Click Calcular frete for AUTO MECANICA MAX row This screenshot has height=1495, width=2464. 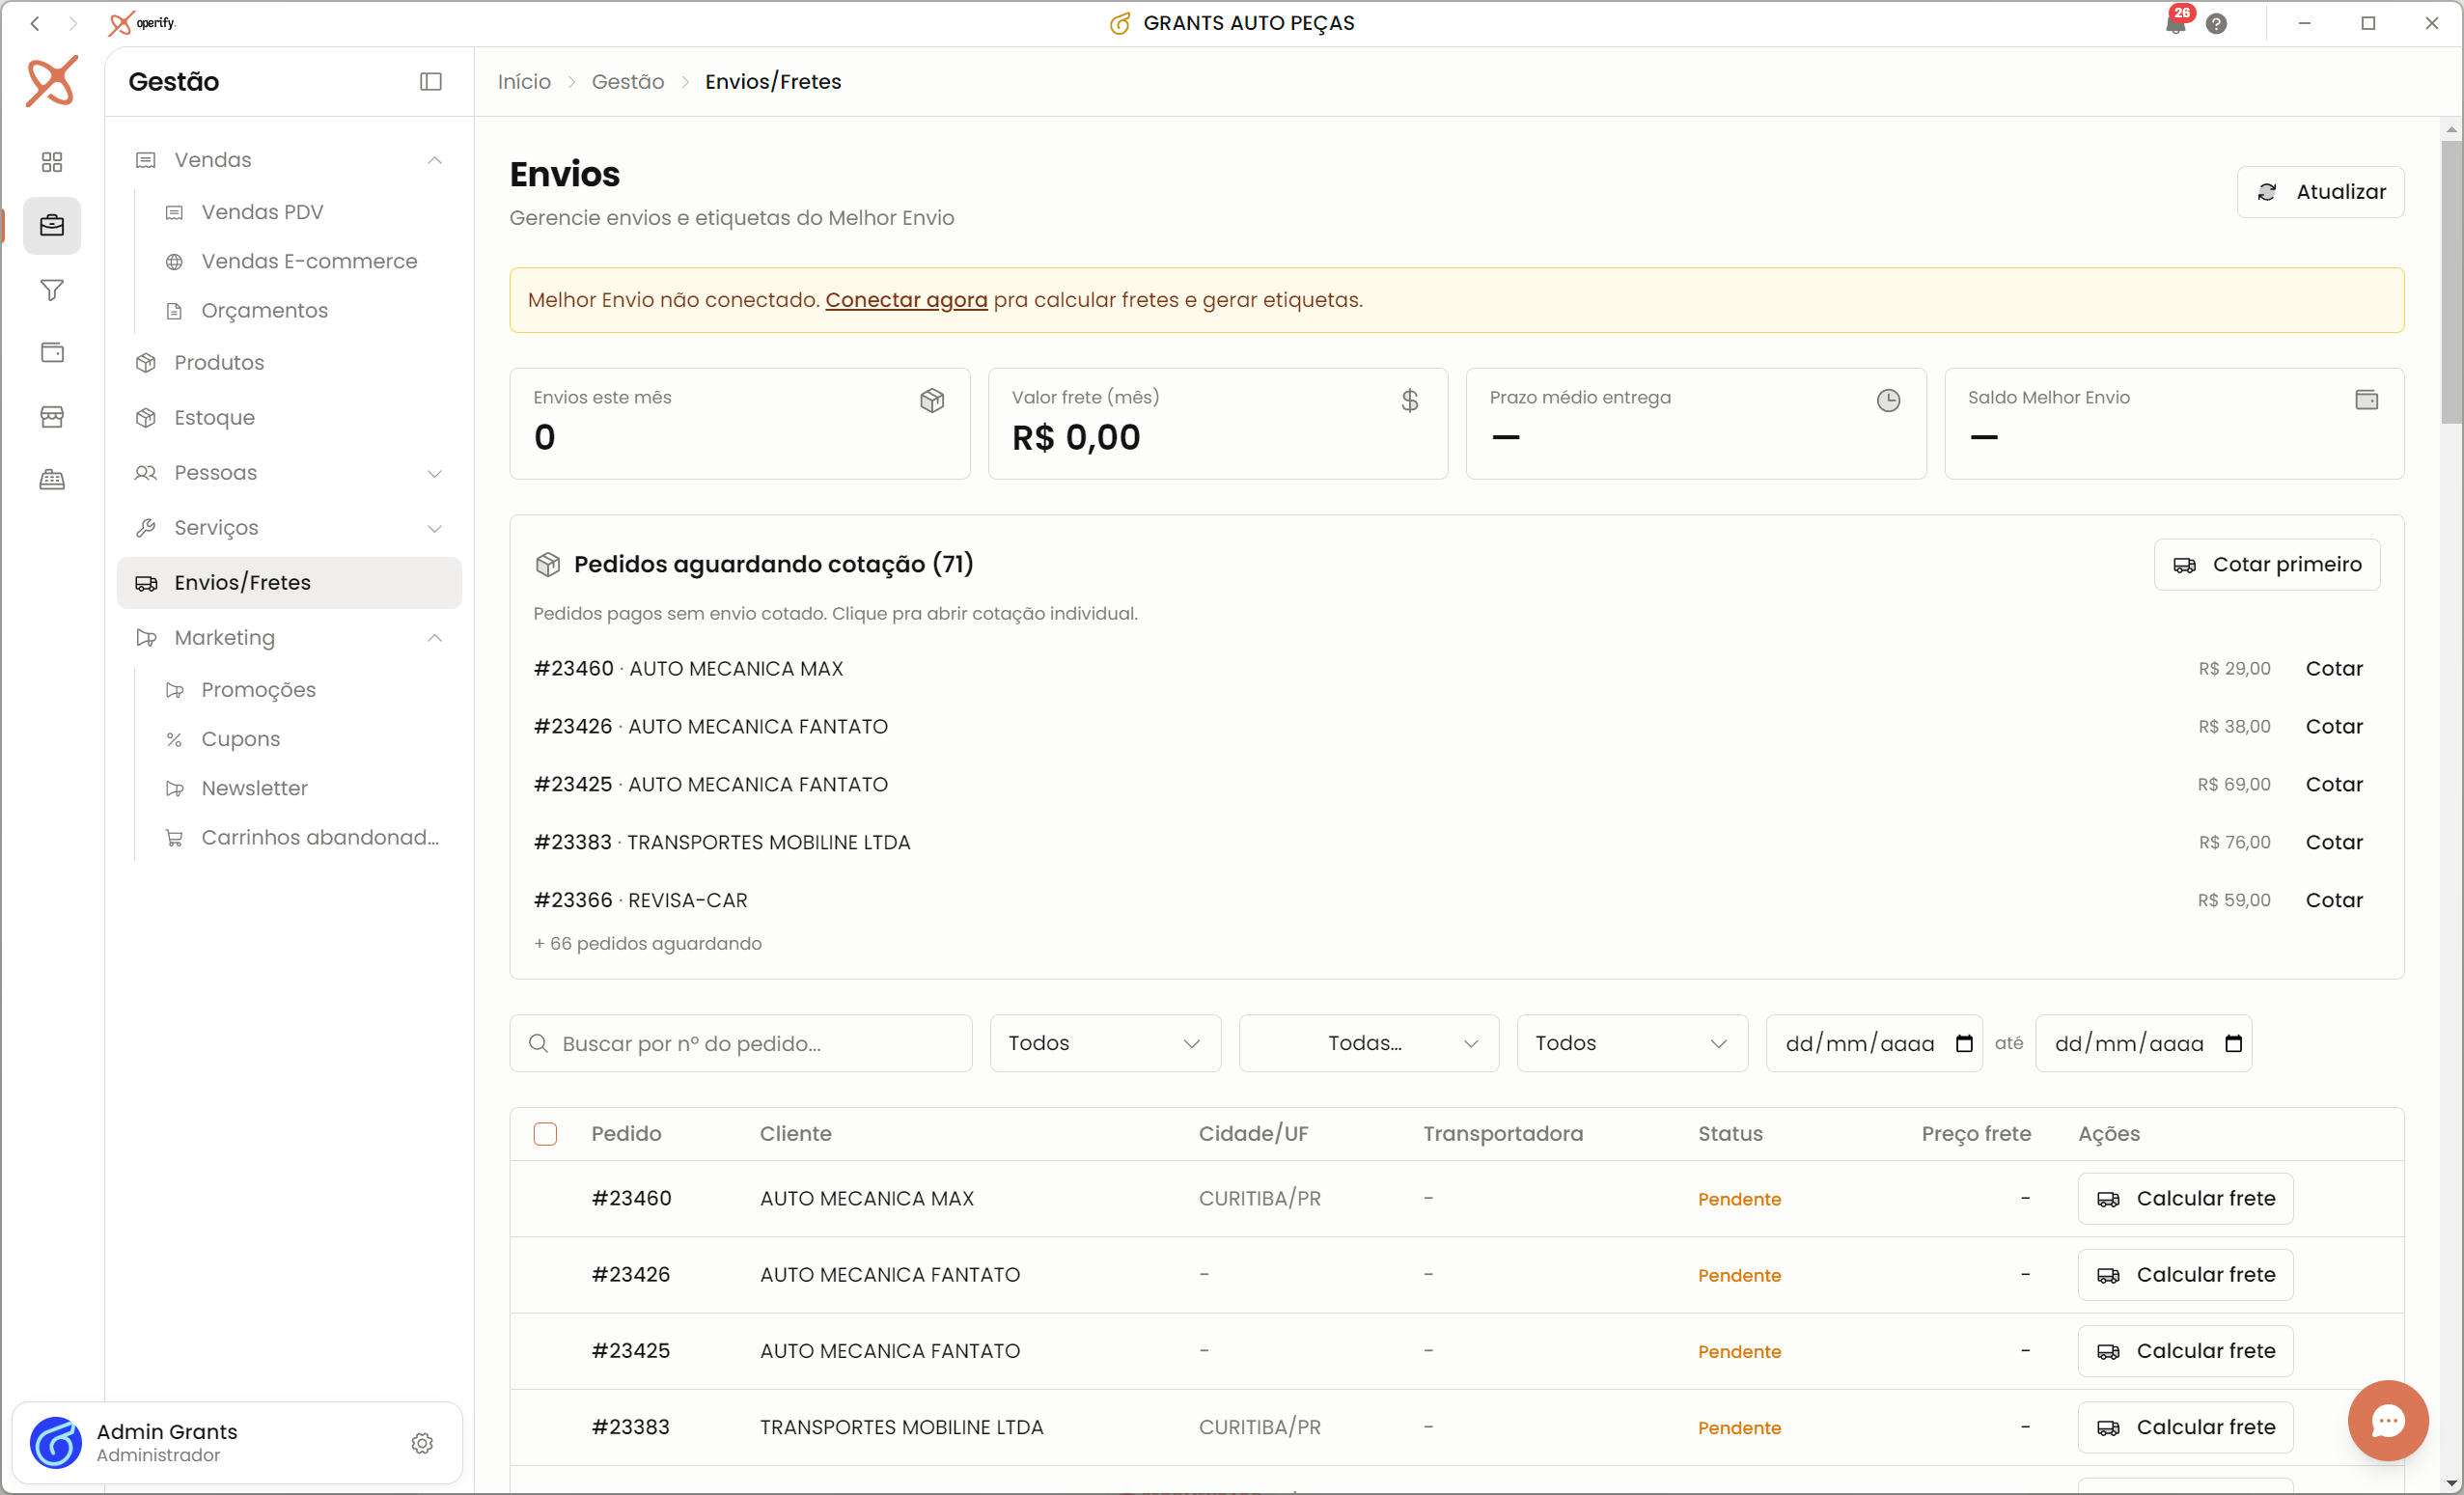point(2185,1199)
